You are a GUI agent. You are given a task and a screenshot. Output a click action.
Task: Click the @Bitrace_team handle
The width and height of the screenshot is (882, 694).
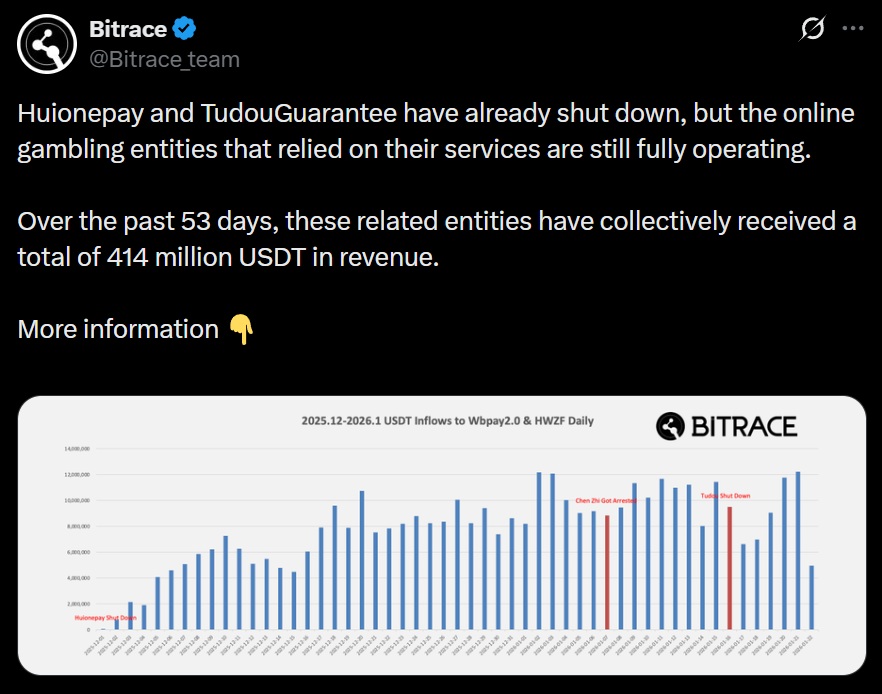(x=163, y=57)
